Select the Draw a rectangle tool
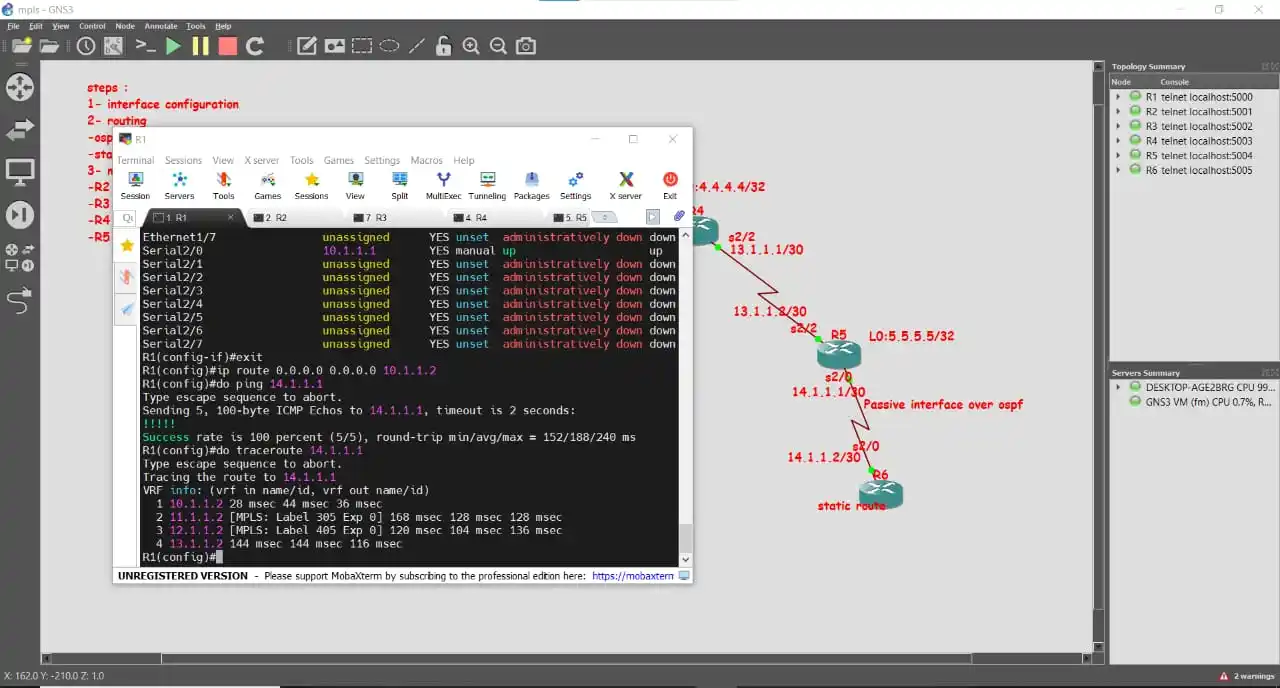1280x688 pixels. (x=362, y=46)
